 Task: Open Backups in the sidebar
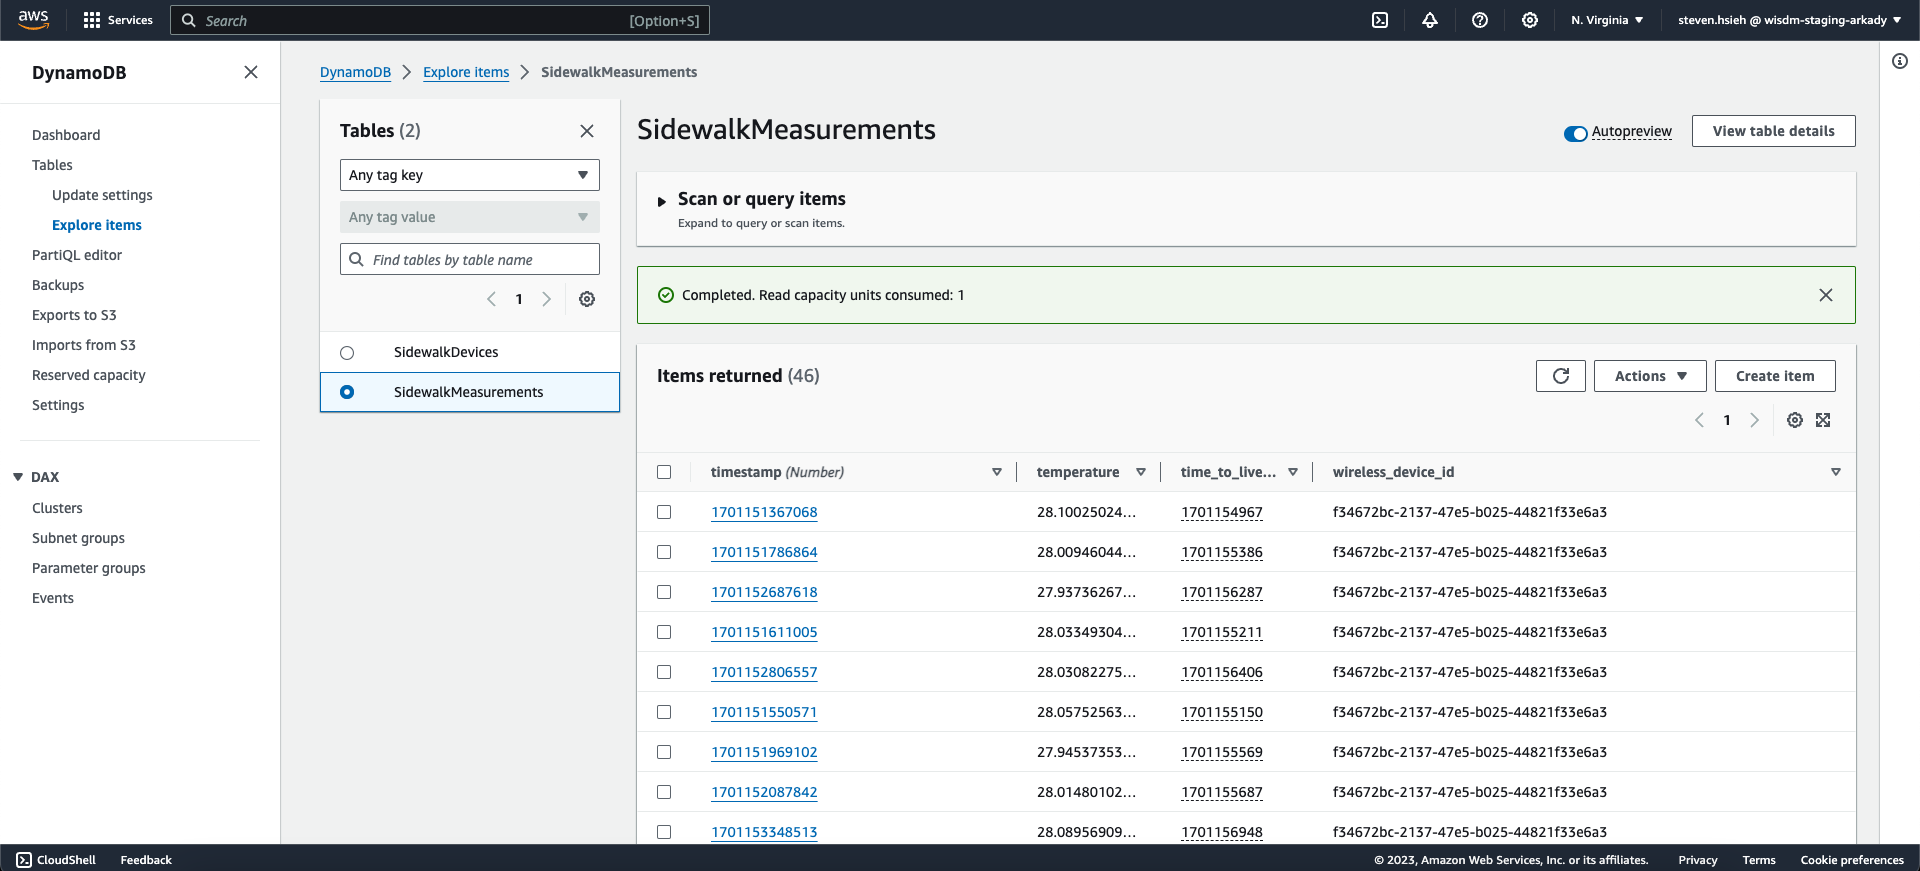tap(58, 285)
